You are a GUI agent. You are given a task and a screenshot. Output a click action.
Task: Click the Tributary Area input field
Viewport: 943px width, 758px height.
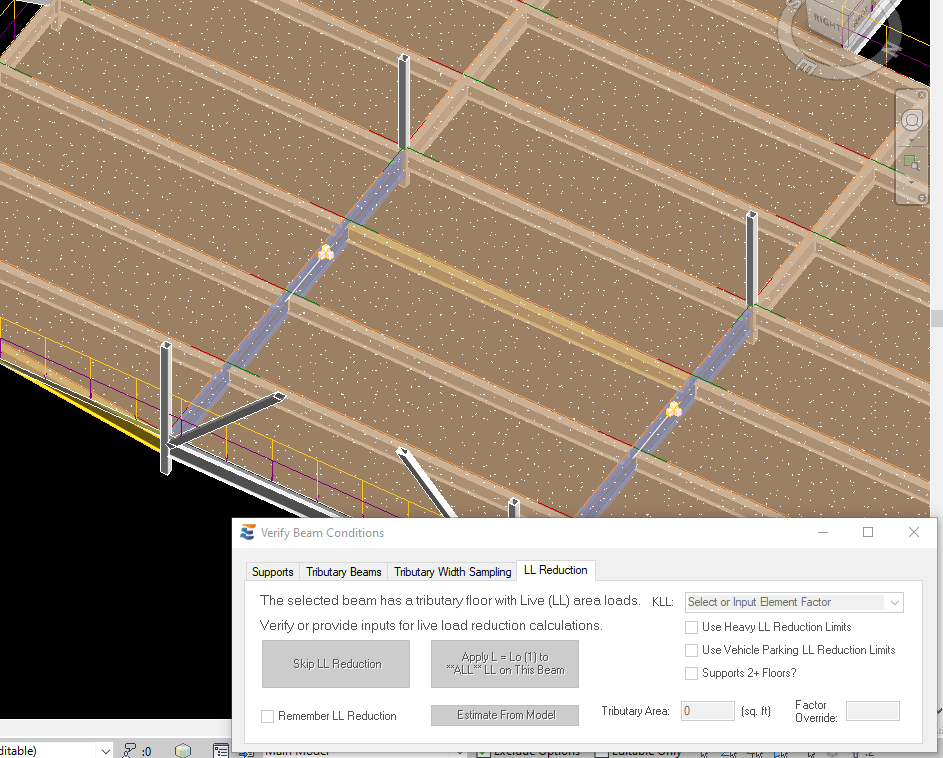click(x=708, y=711)
